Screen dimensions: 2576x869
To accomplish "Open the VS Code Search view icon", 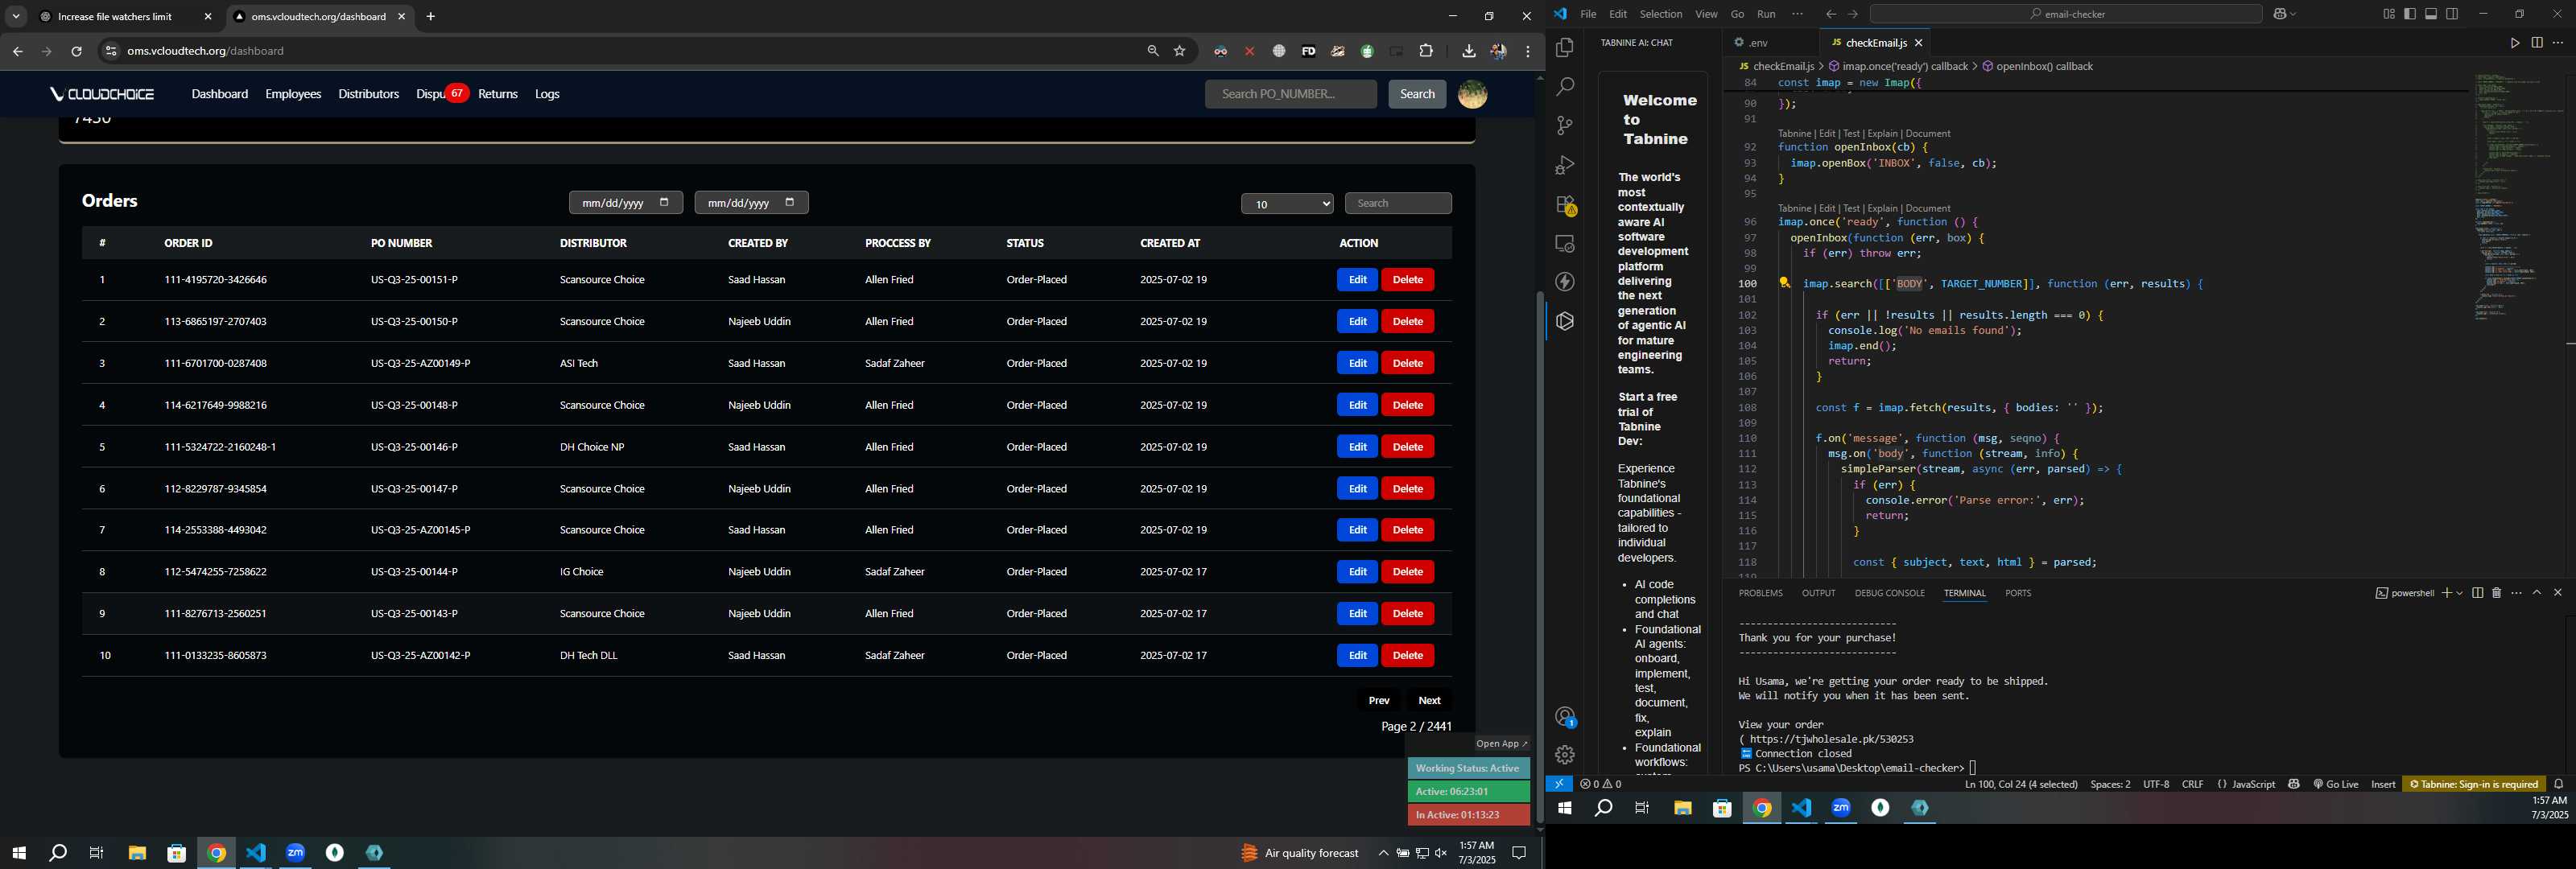I will pyautogui.click(x=1565, y=87).
